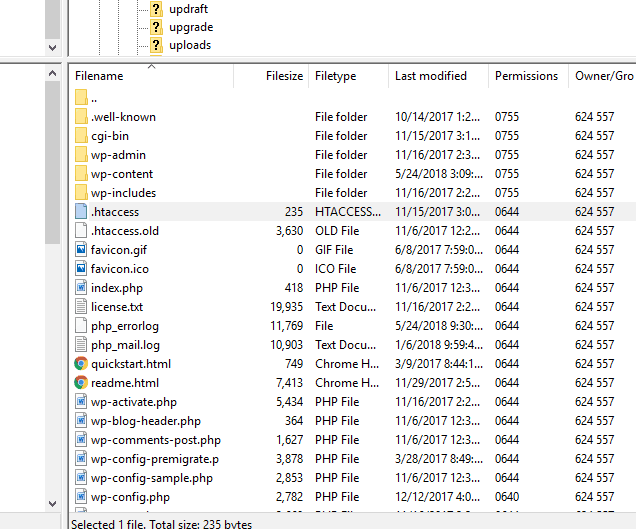
Task: Click the .well-known folder icon
Action: point(81,117)
